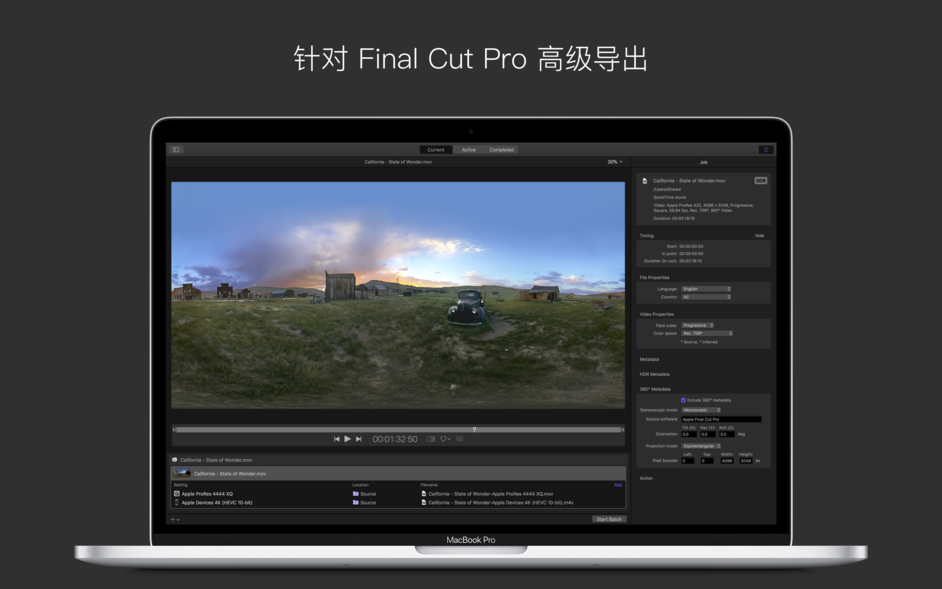
Task: Switch to the Active tab
Action: pos(470,150)
